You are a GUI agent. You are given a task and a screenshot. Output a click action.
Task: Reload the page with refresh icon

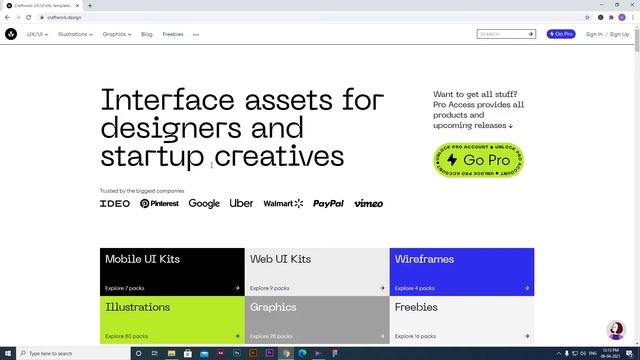29,18
